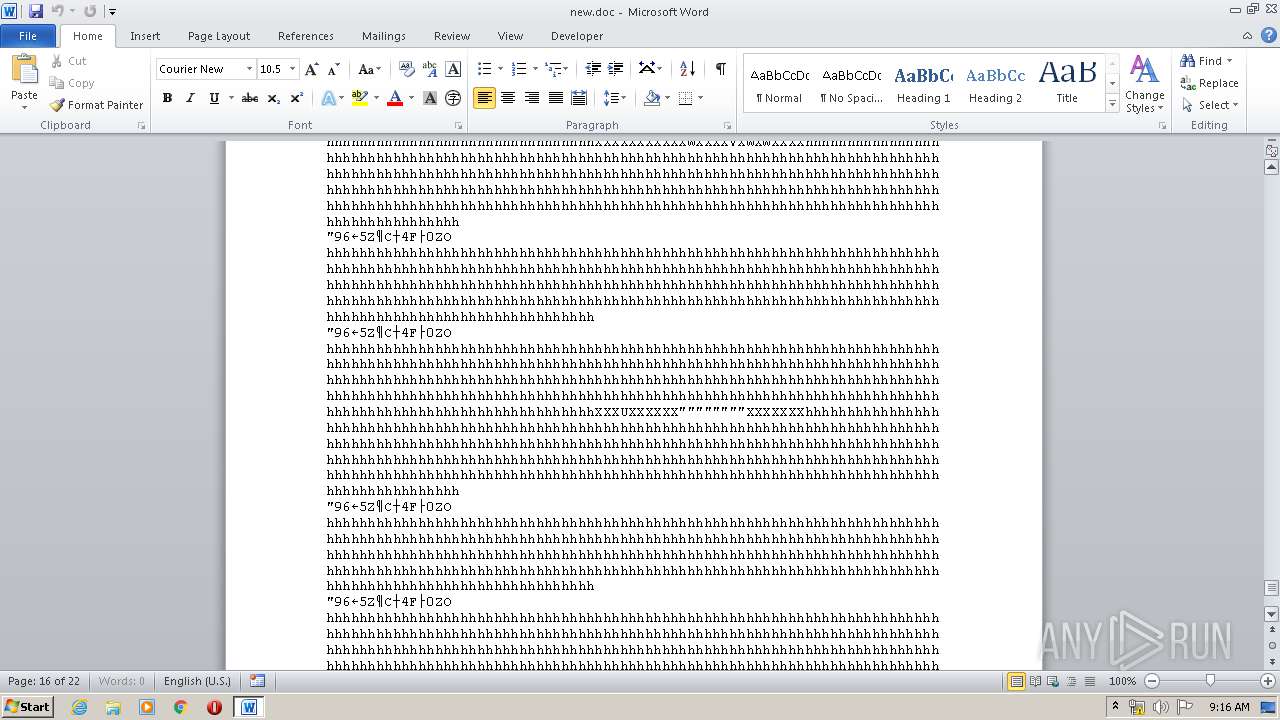The height and width of the screenshot is (720, 1280).
Task: Open the Text Effects menu
Action: coord(328,98)
